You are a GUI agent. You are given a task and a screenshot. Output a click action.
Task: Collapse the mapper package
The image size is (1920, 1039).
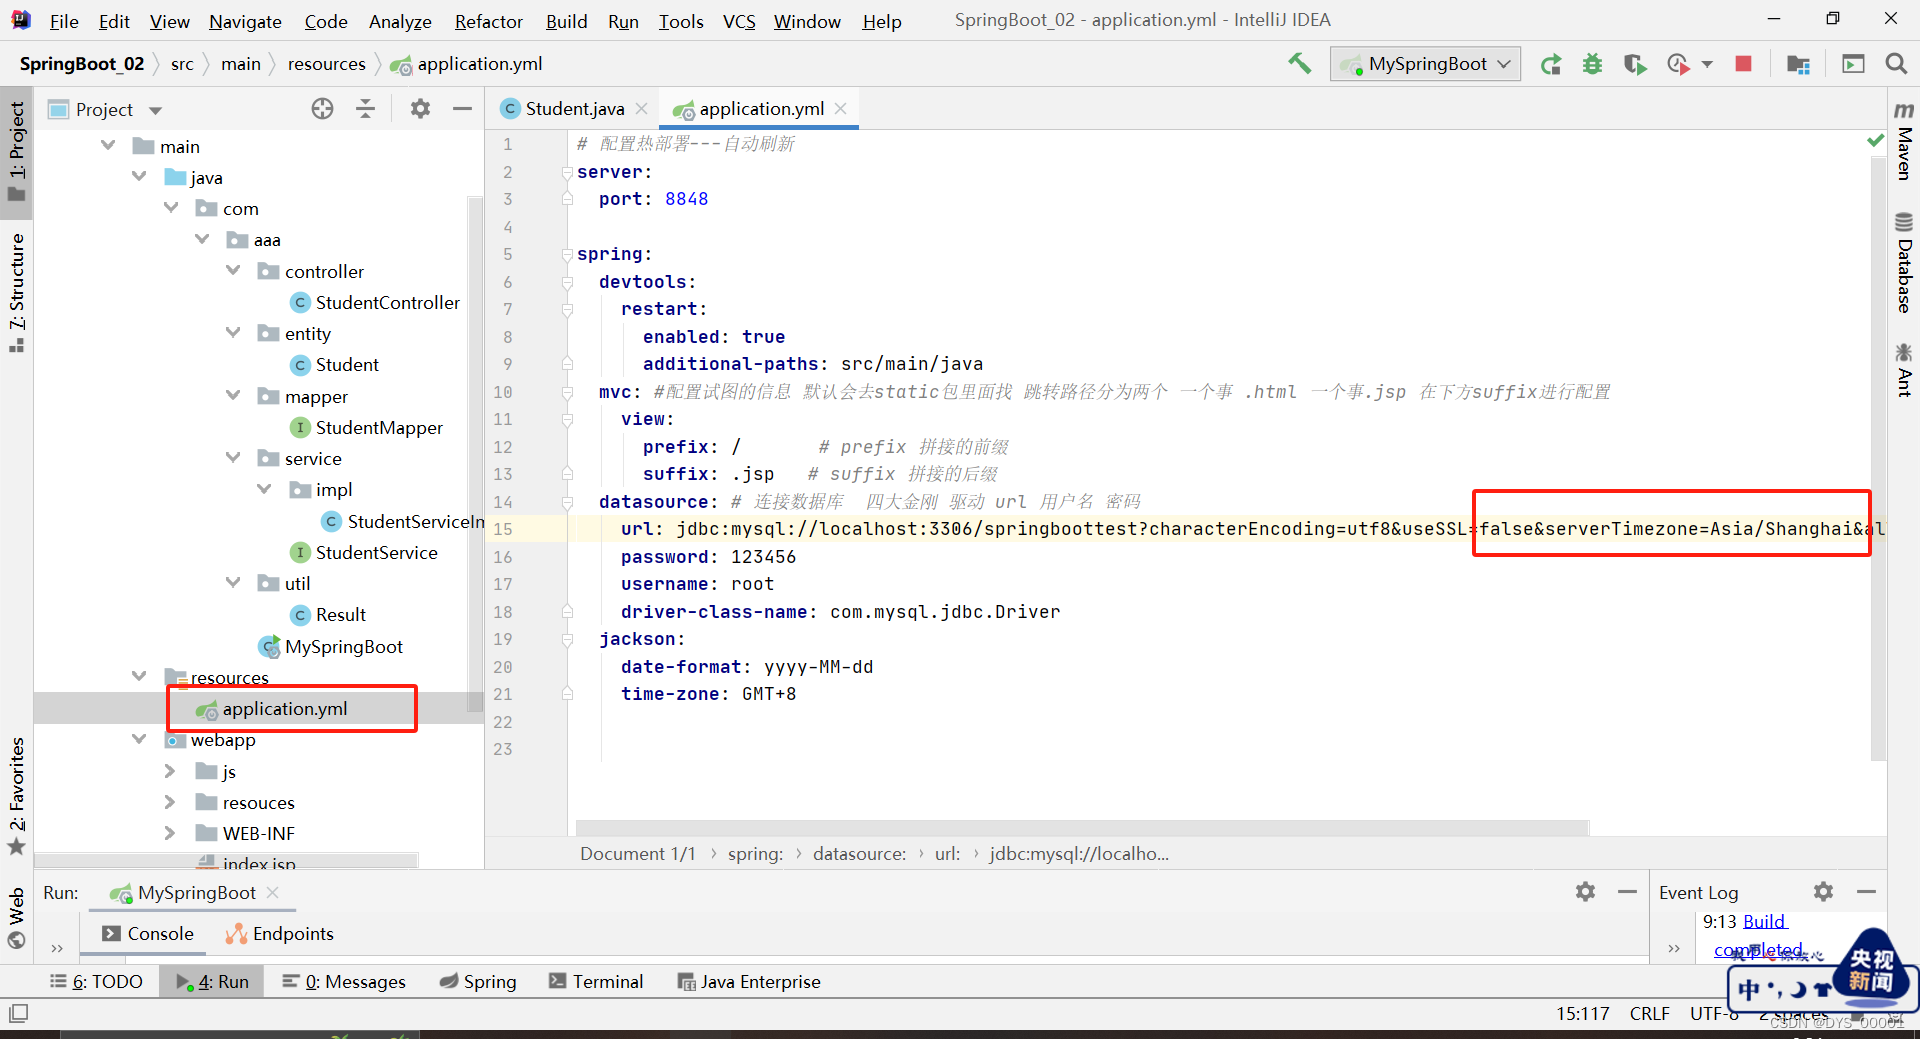[233, 396]
